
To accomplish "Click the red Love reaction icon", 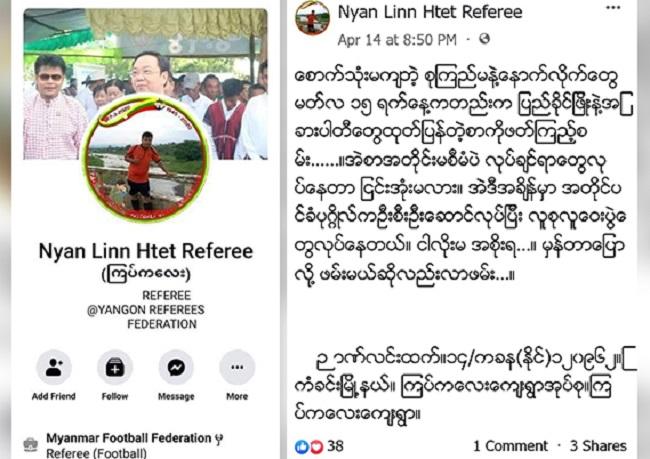I will point(316,447).
